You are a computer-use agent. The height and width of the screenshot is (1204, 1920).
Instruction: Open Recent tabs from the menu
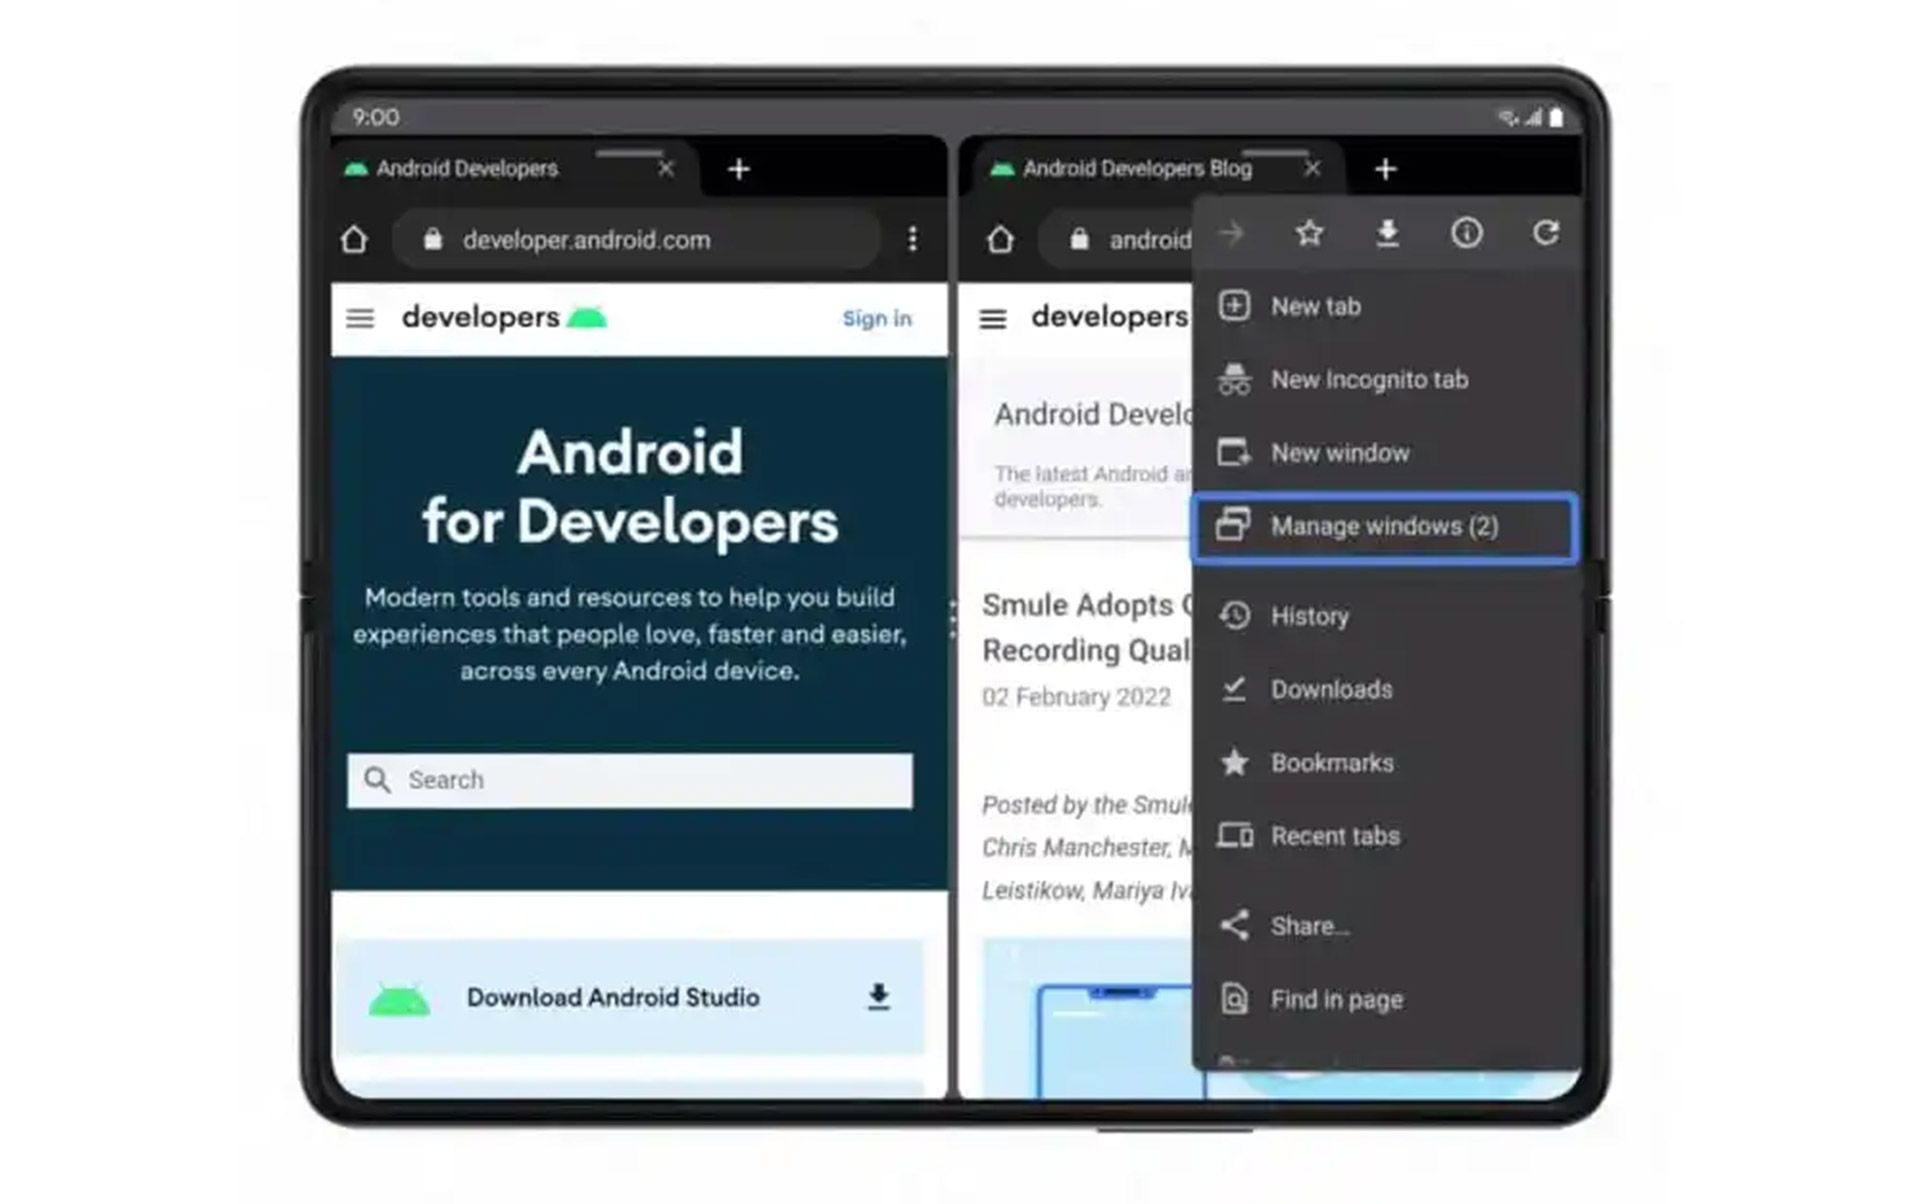coord(1386,836)
